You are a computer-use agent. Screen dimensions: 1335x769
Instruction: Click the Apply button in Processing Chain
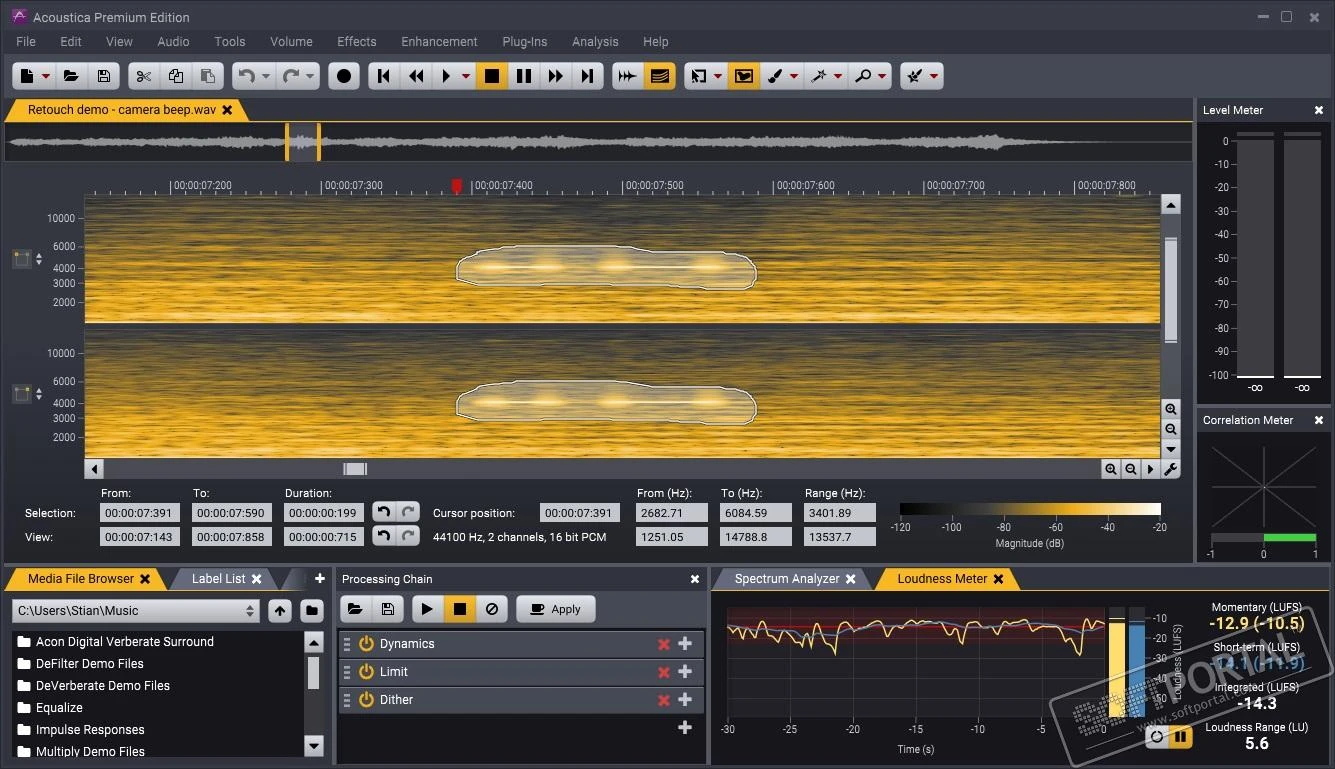[x=555, y=609]
